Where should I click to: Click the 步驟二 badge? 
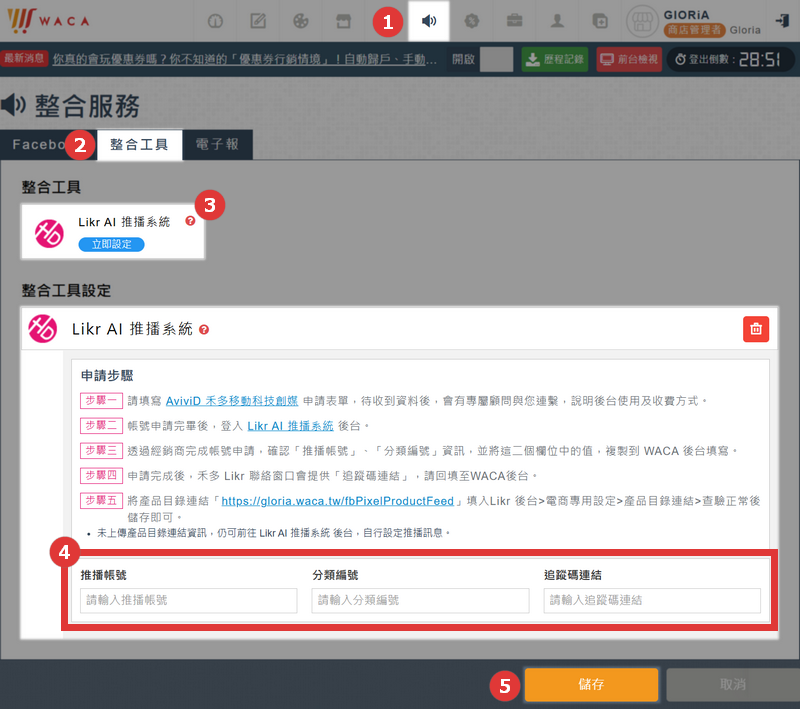click(101, 425)
